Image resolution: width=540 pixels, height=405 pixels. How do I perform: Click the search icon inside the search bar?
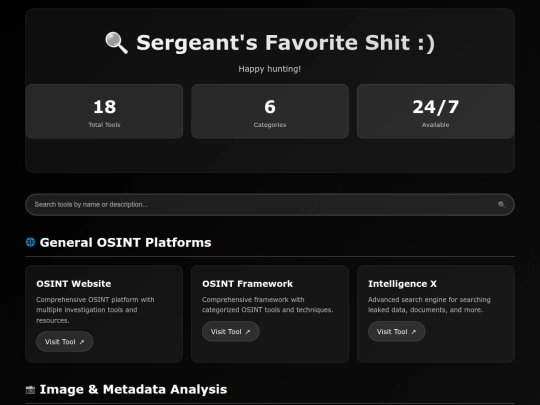pos(501,205)
